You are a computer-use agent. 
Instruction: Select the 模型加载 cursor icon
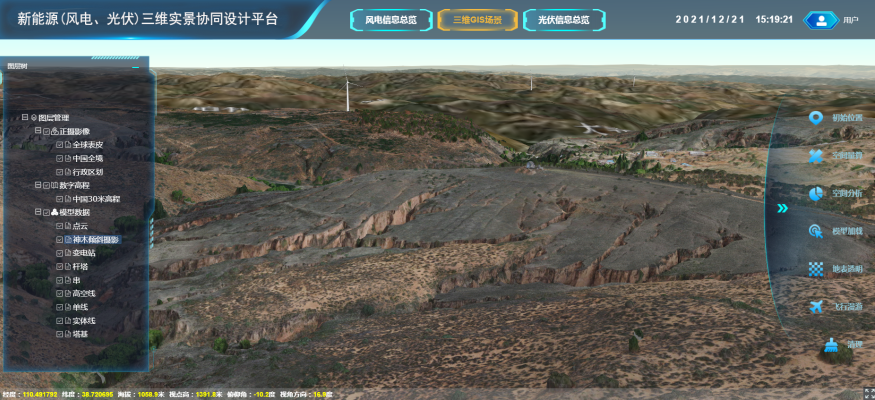(816, 231)
